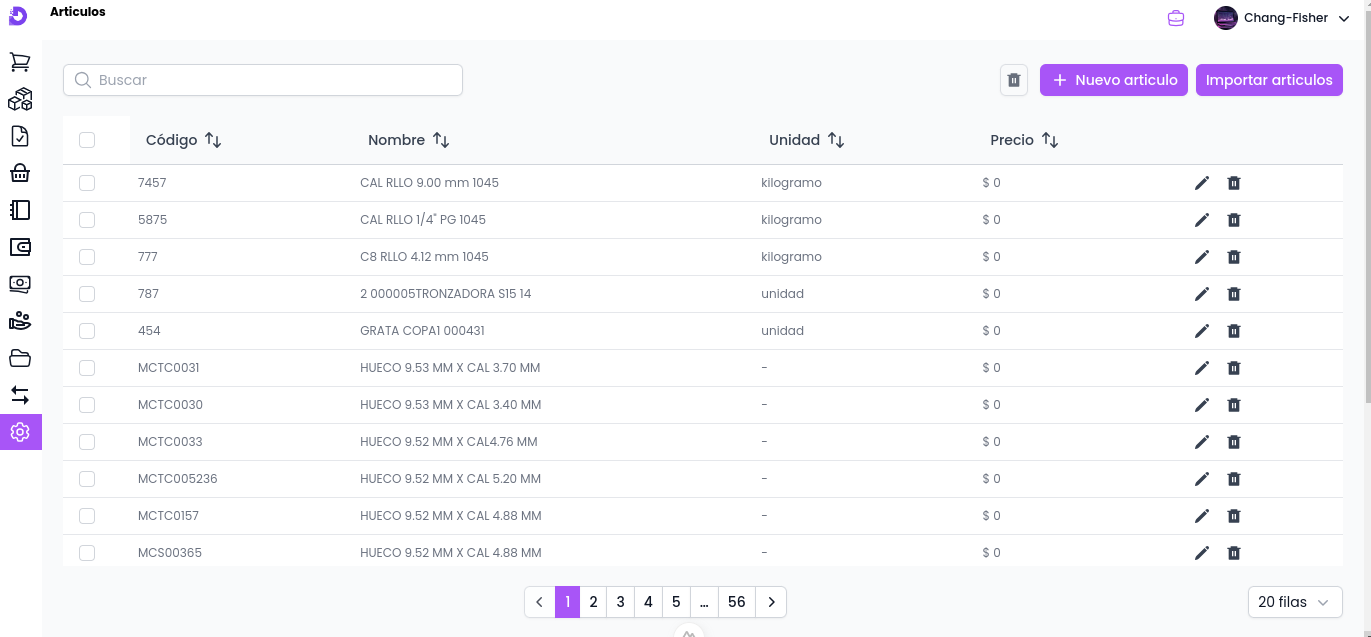Edit article 7457 with pencil icon
The width and height of the screenshot is (1371, 637).
click(x=1202, y=183)
